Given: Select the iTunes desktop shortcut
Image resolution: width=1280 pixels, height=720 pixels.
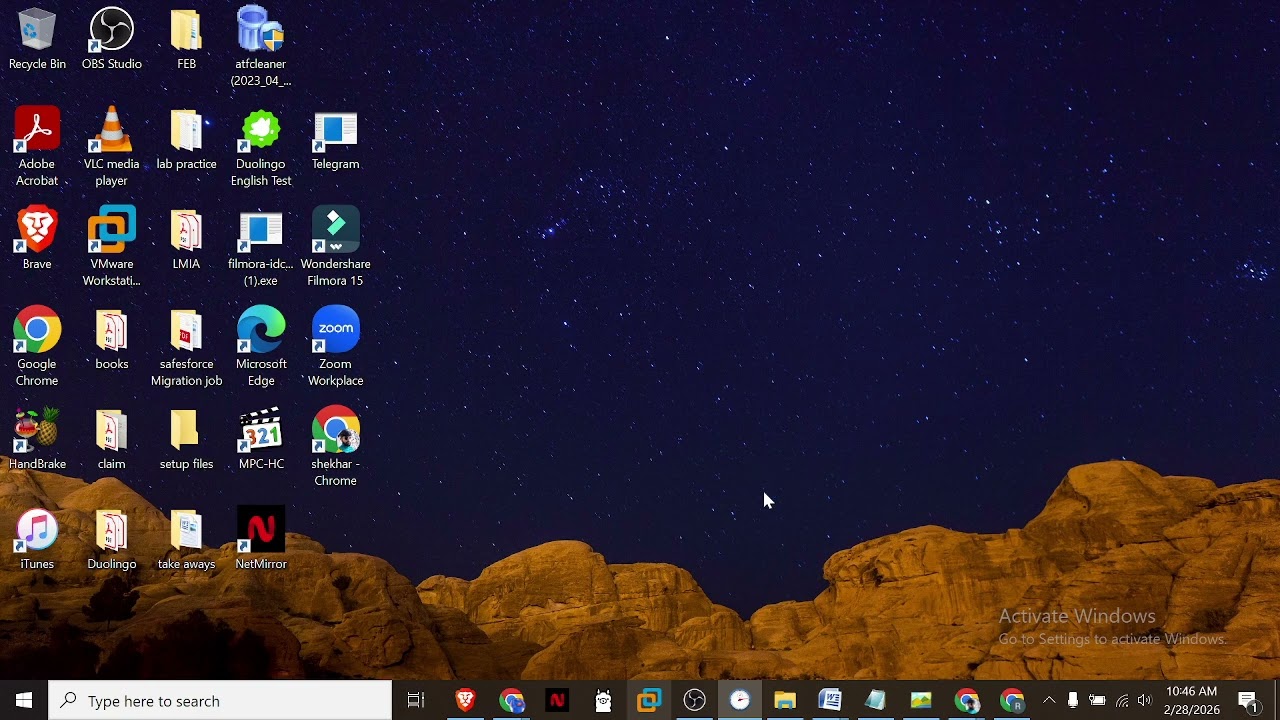Looking at the screenshot, I should tap(37, 540).
